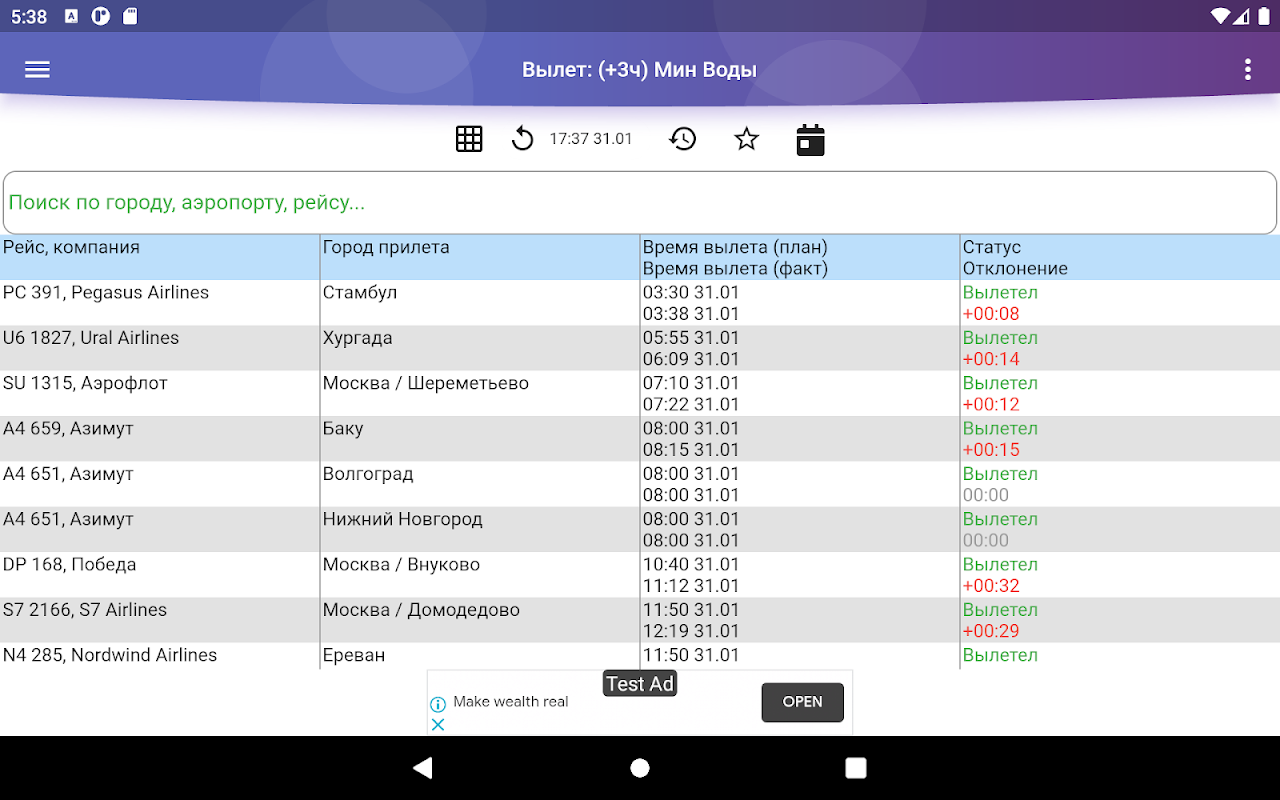Tap the favorites star icon

tap(747, 139)
